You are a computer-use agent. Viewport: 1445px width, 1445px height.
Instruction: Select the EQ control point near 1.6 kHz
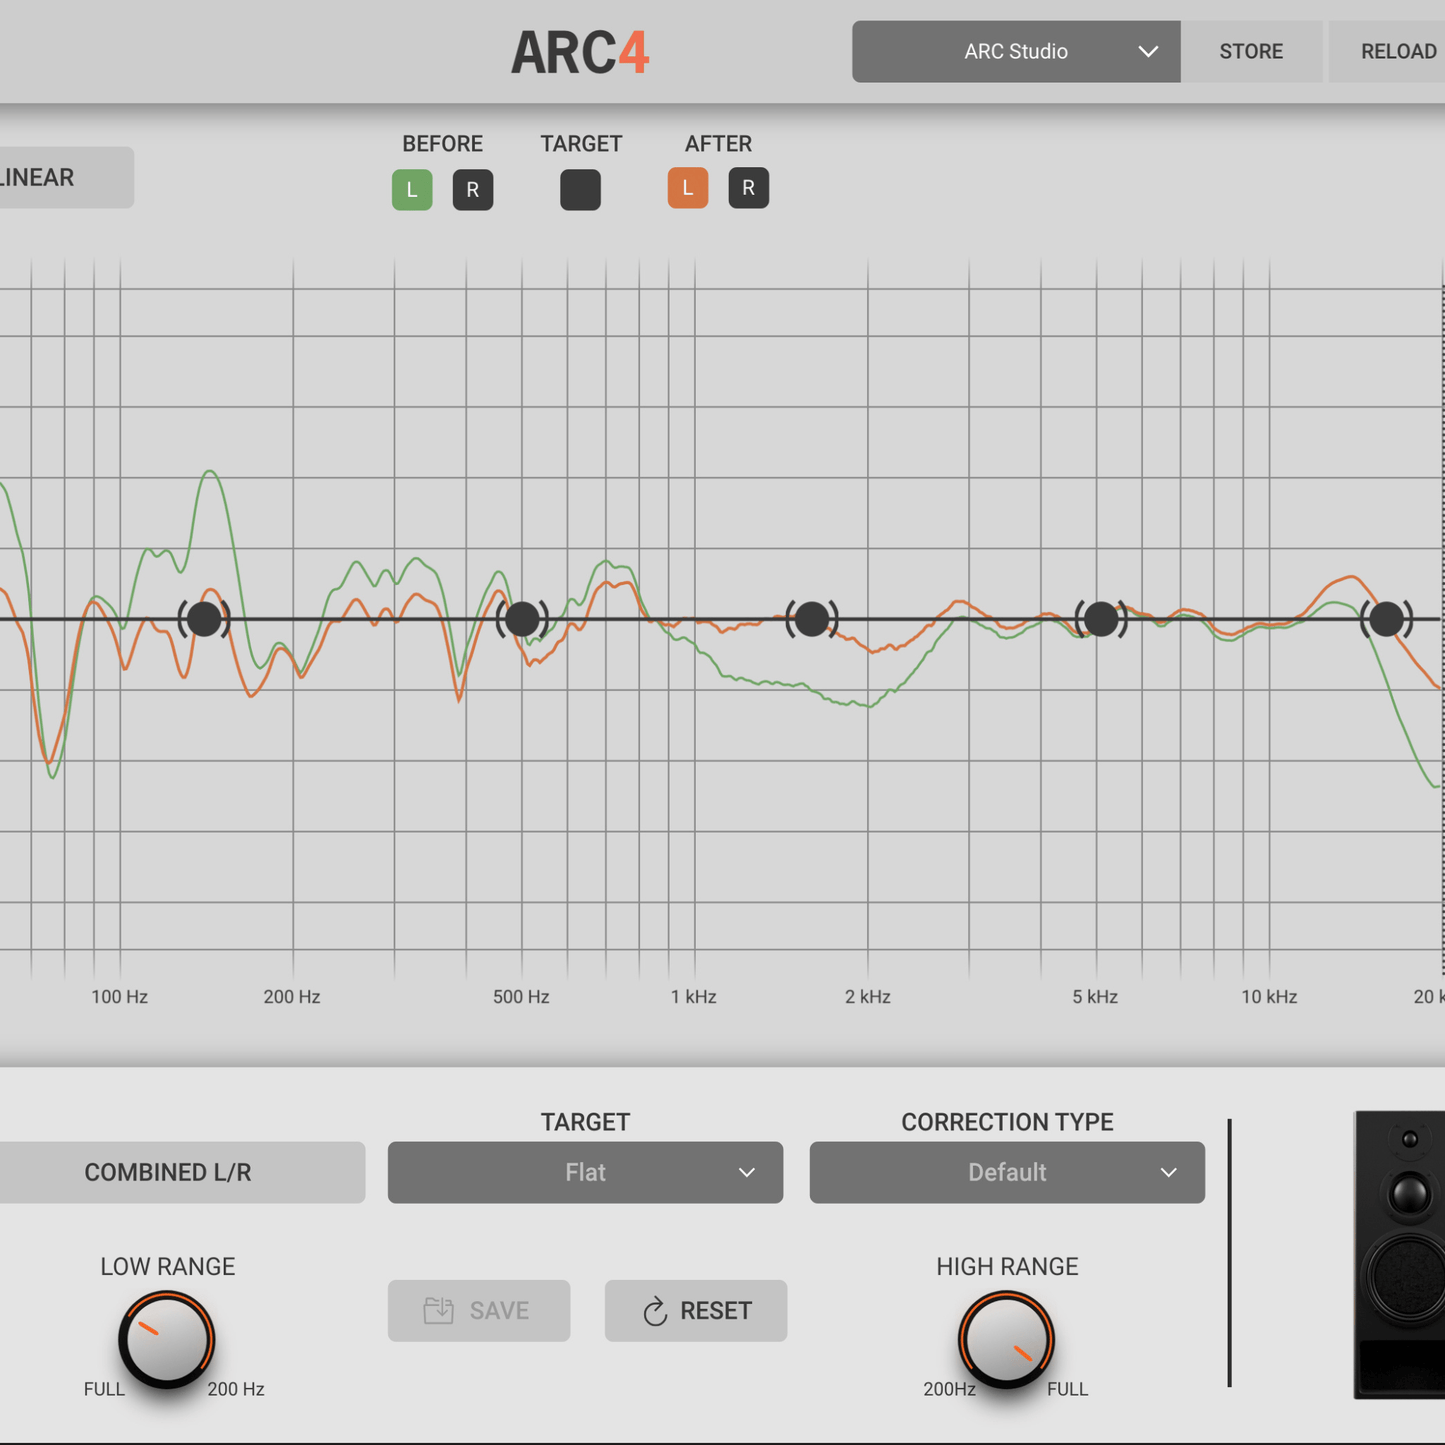click(x=812, y=619)
